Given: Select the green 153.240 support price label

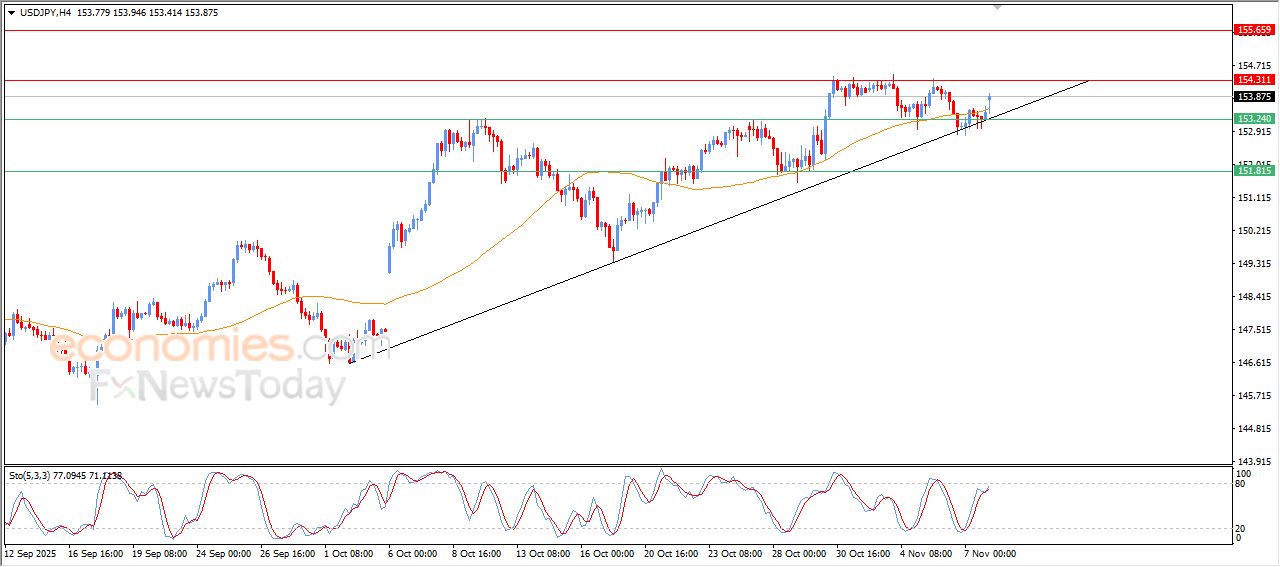Looking at the screenshot, I should [x=1254, y=119].
